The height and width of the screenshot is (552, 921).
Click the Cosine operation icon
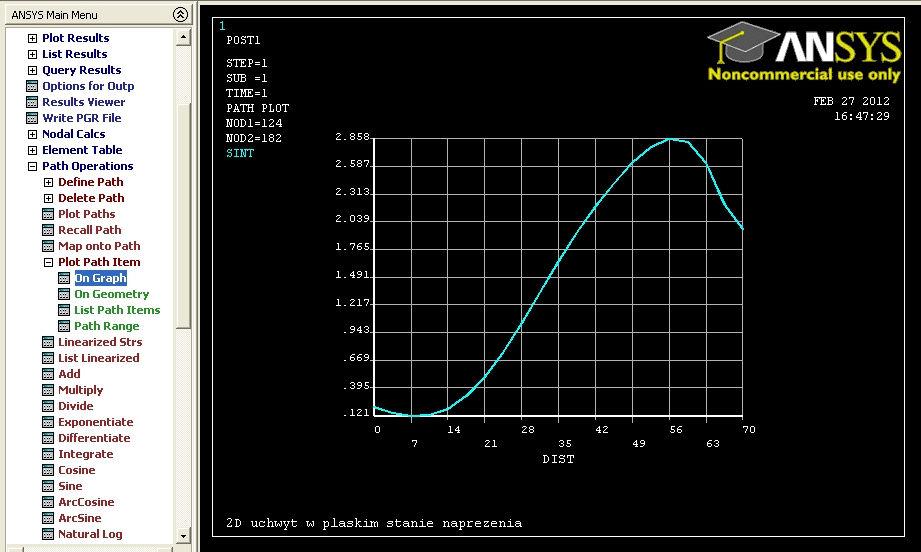pos(48,470)
